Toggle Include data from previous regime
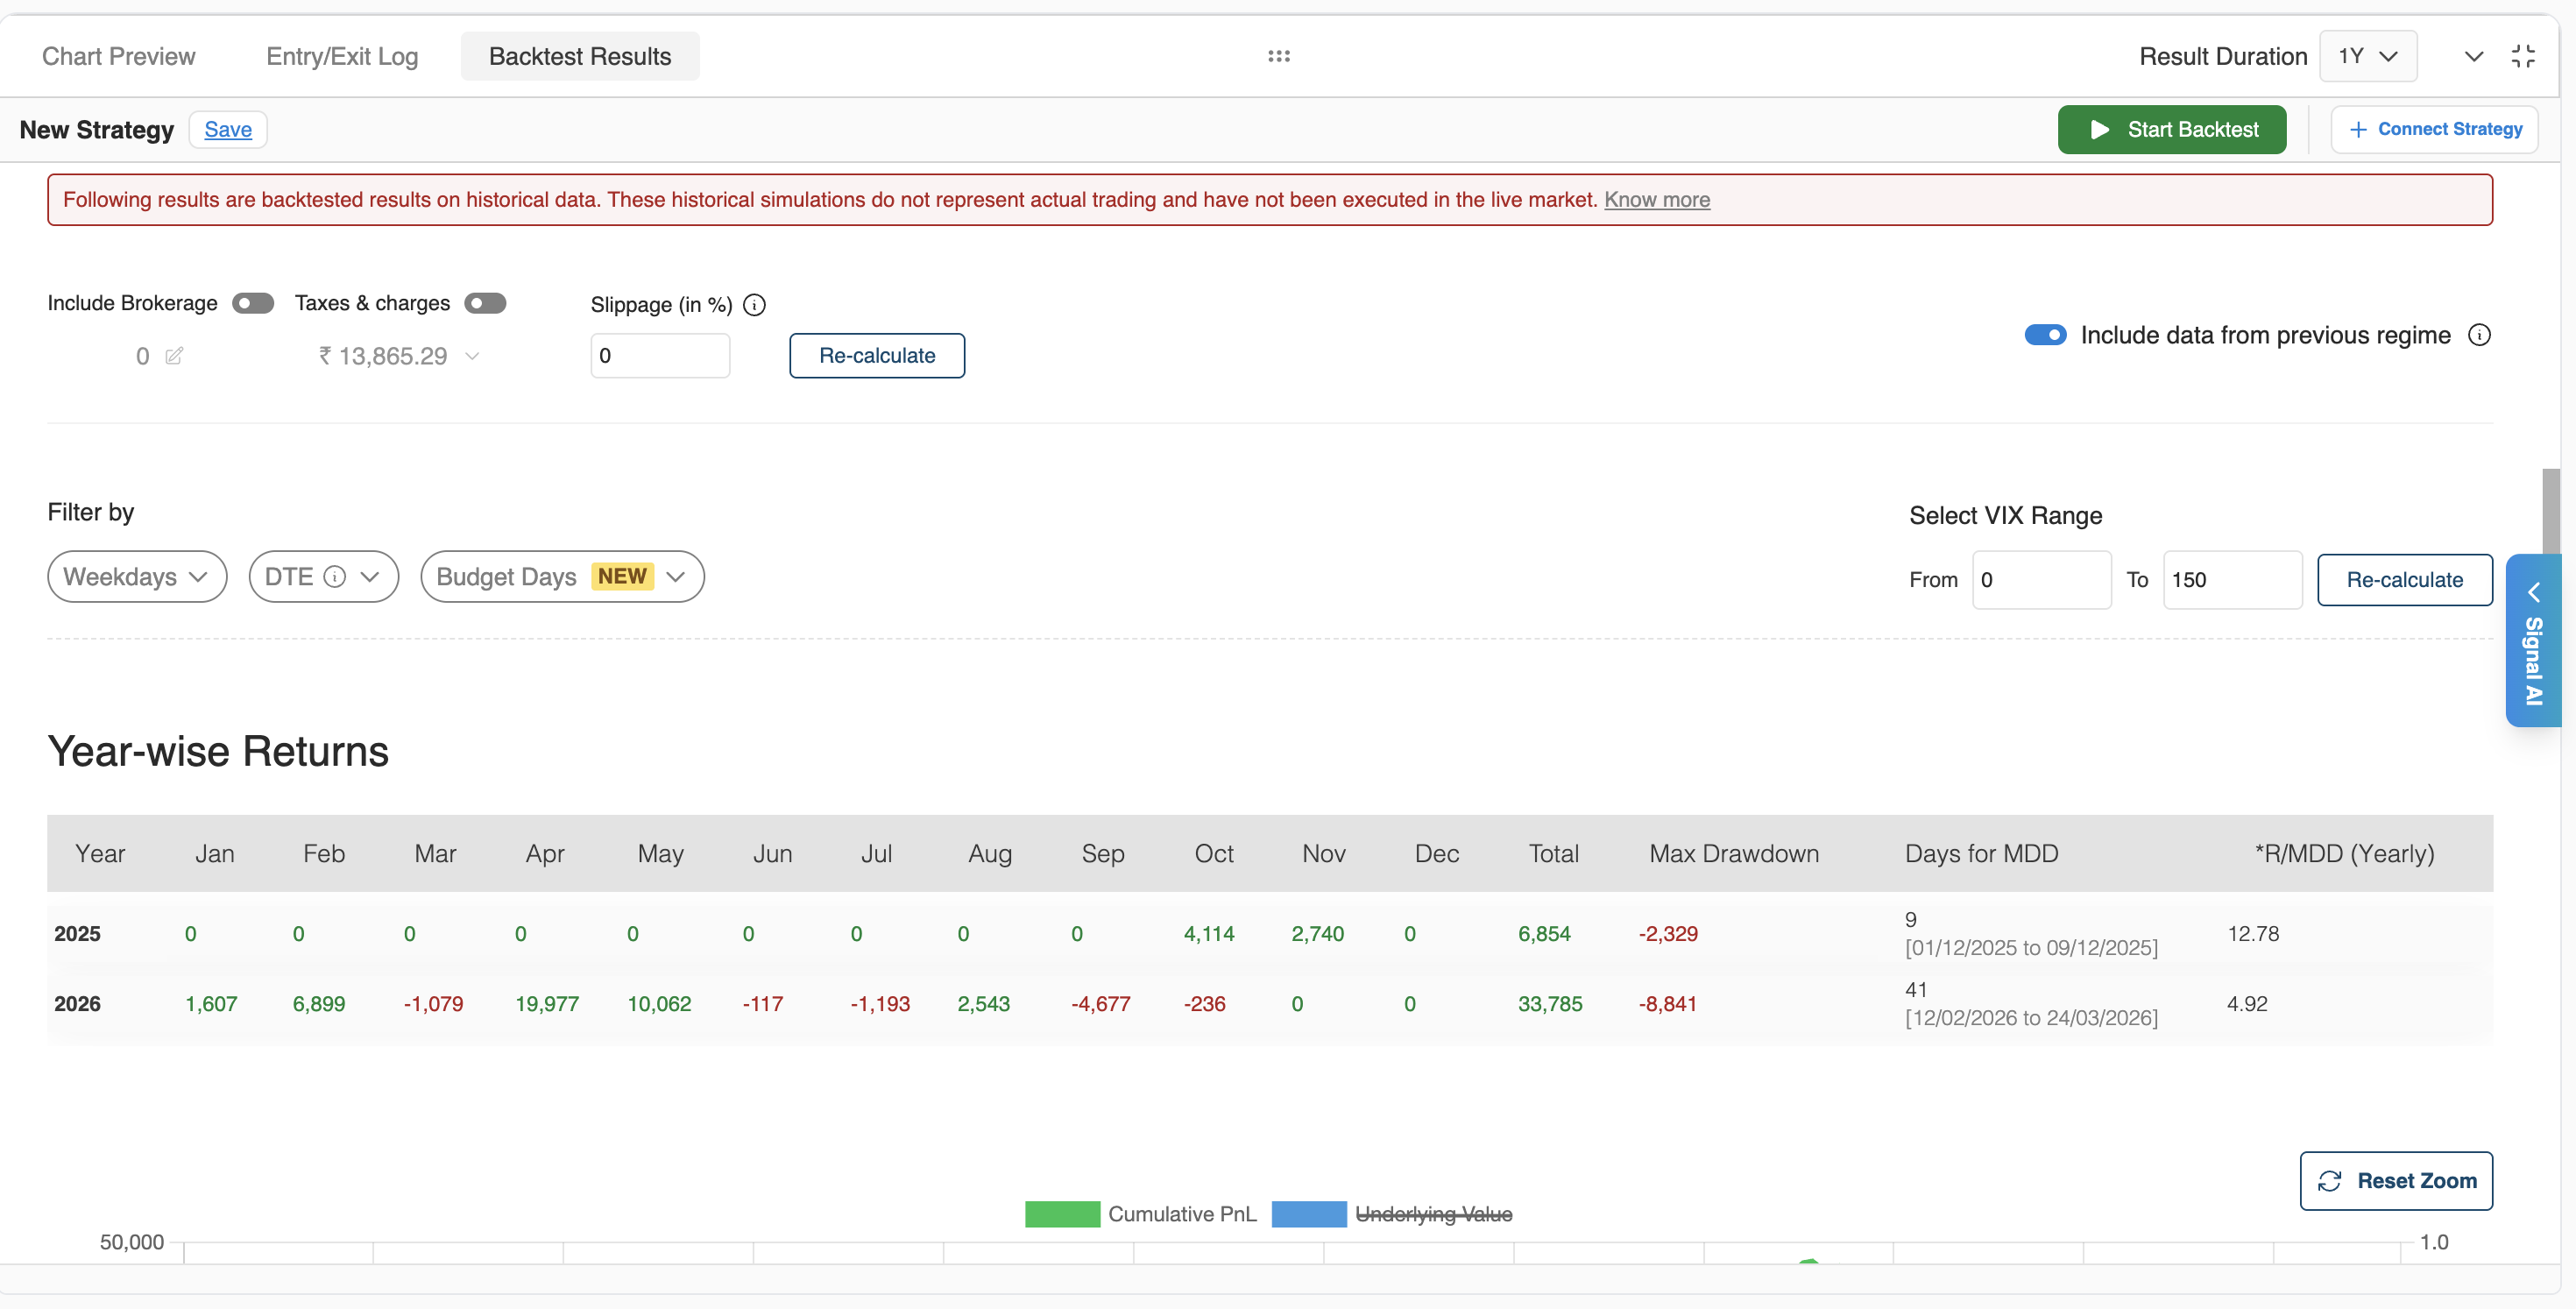 tap(2045, 335)
